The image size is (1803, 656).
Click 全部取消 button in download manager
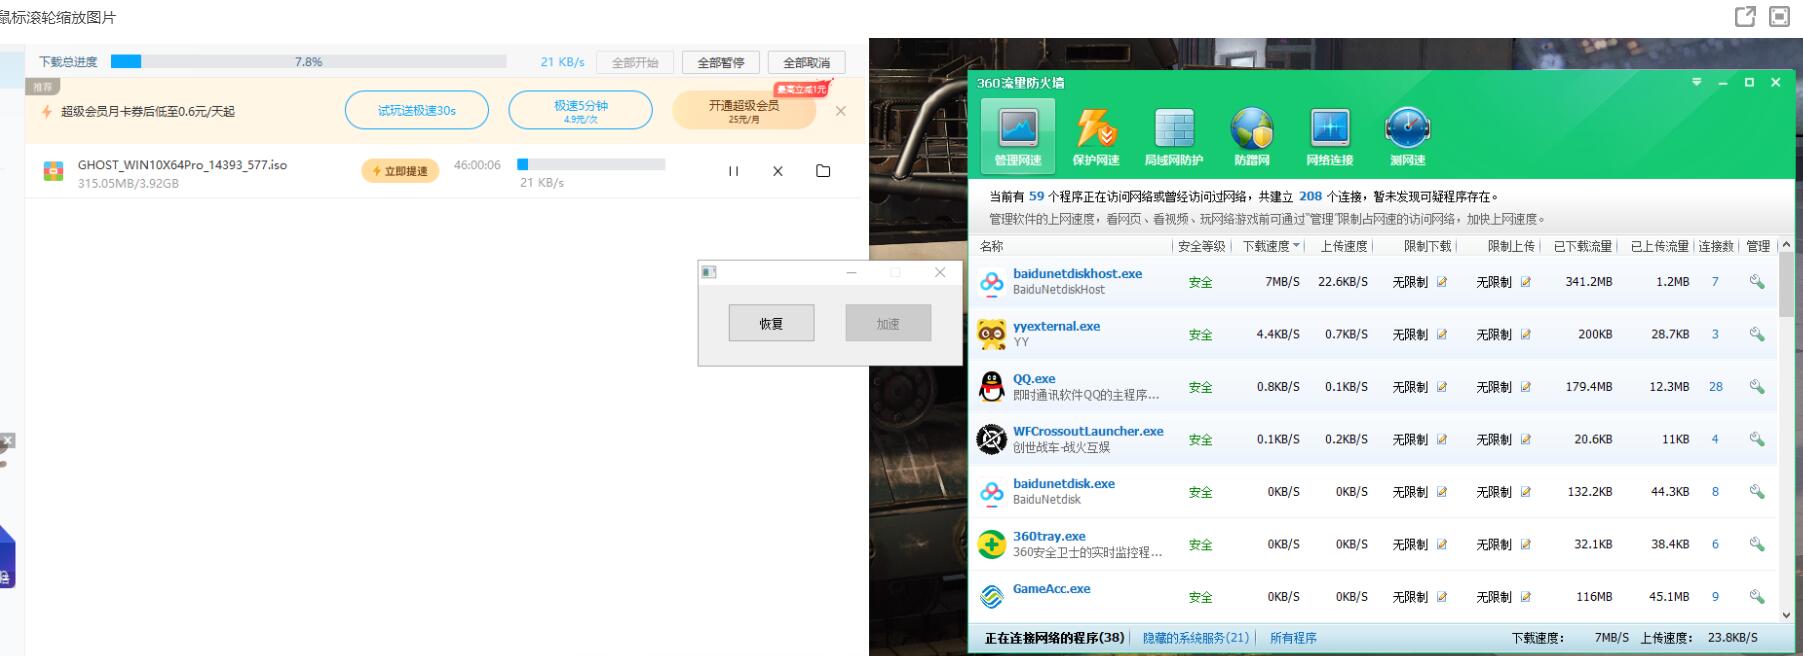click(806, 62)
